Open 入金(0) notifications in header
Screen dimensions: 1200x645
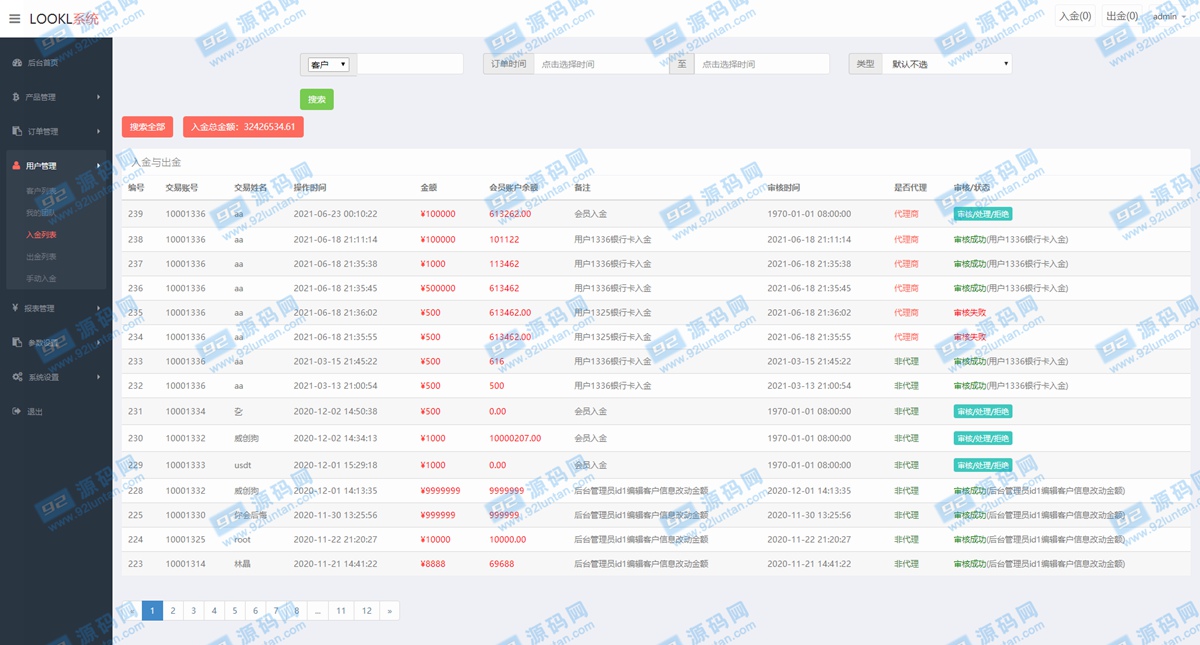(x=1075, y=16)
